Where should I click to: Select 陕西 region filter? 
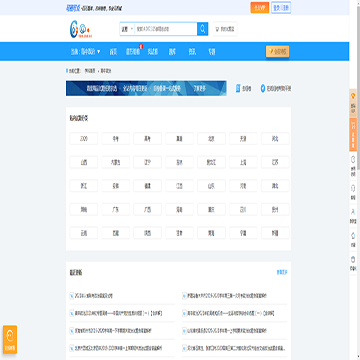pos(148,233)
